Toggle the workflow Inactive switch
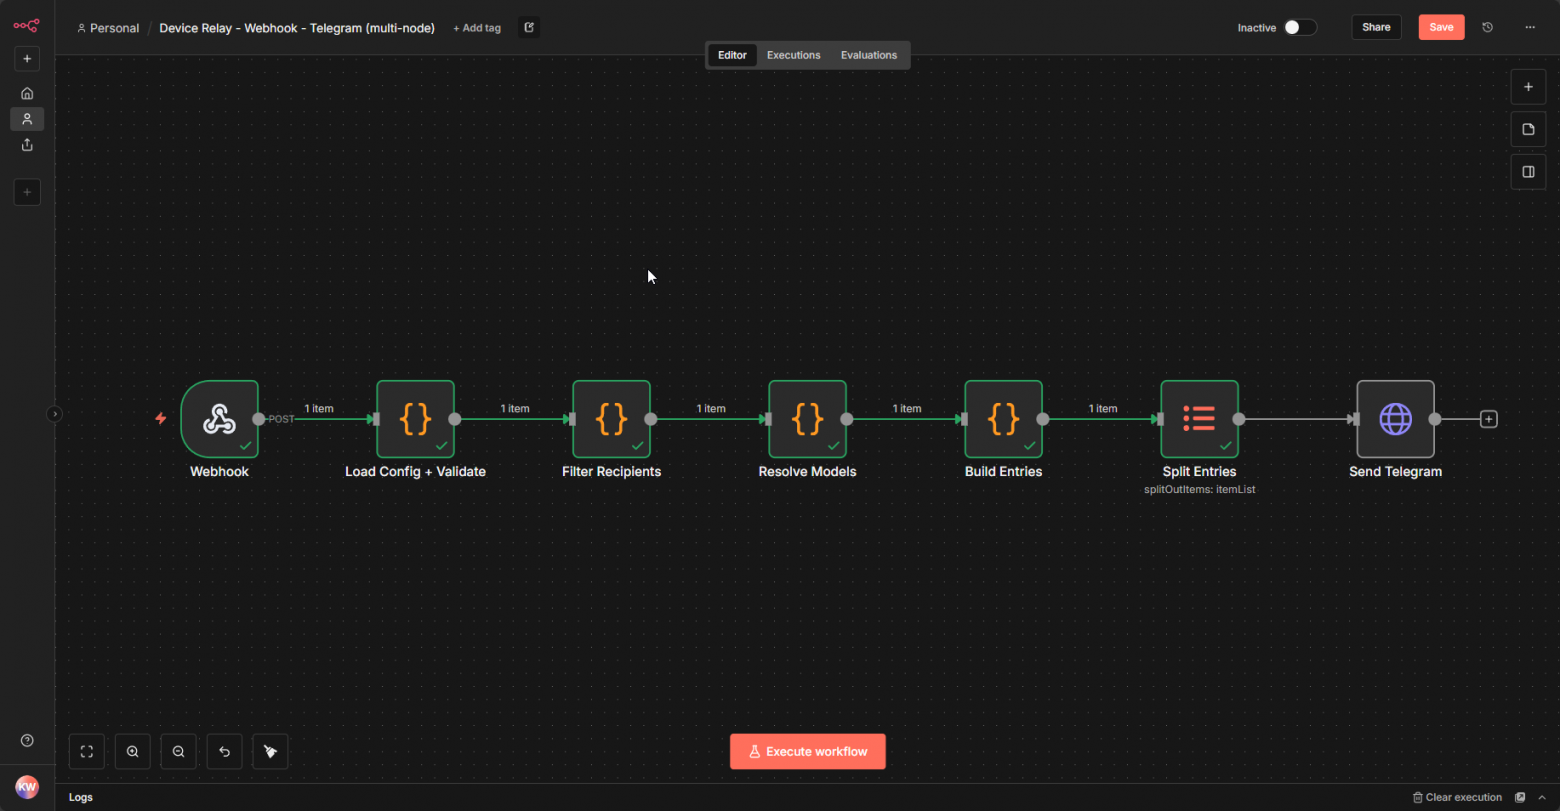The height and width of the screenshot is (811, 1560). pyautogui.click(x=1300, y=27)
